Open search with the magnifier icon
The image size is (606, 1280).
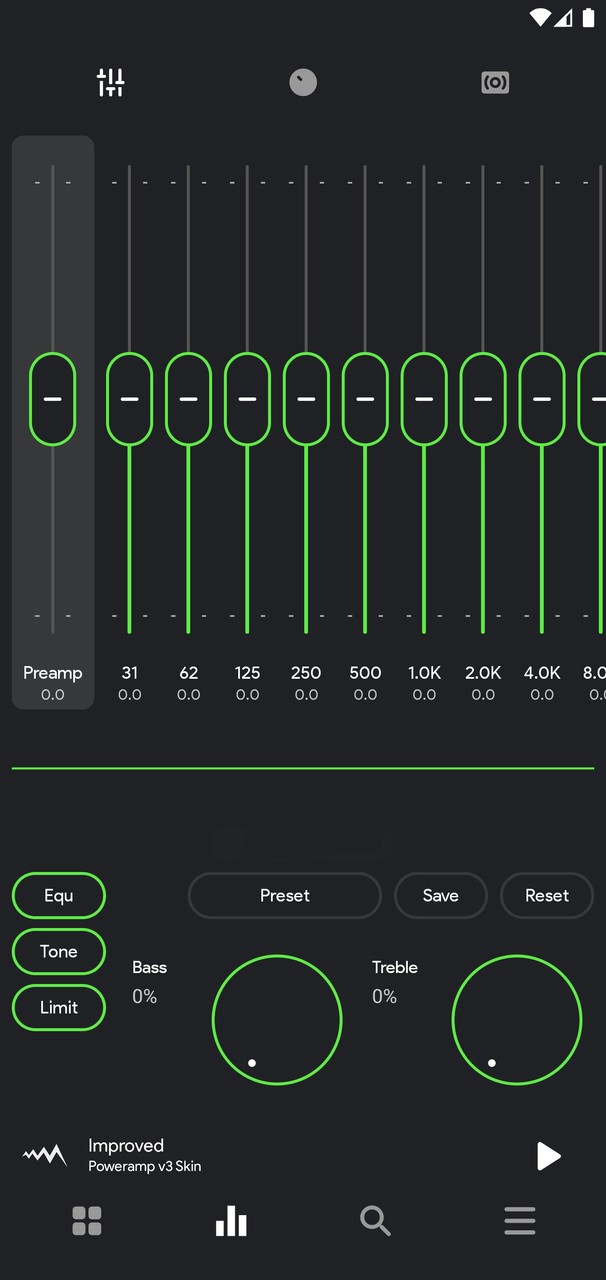[x=375, y=1221]
